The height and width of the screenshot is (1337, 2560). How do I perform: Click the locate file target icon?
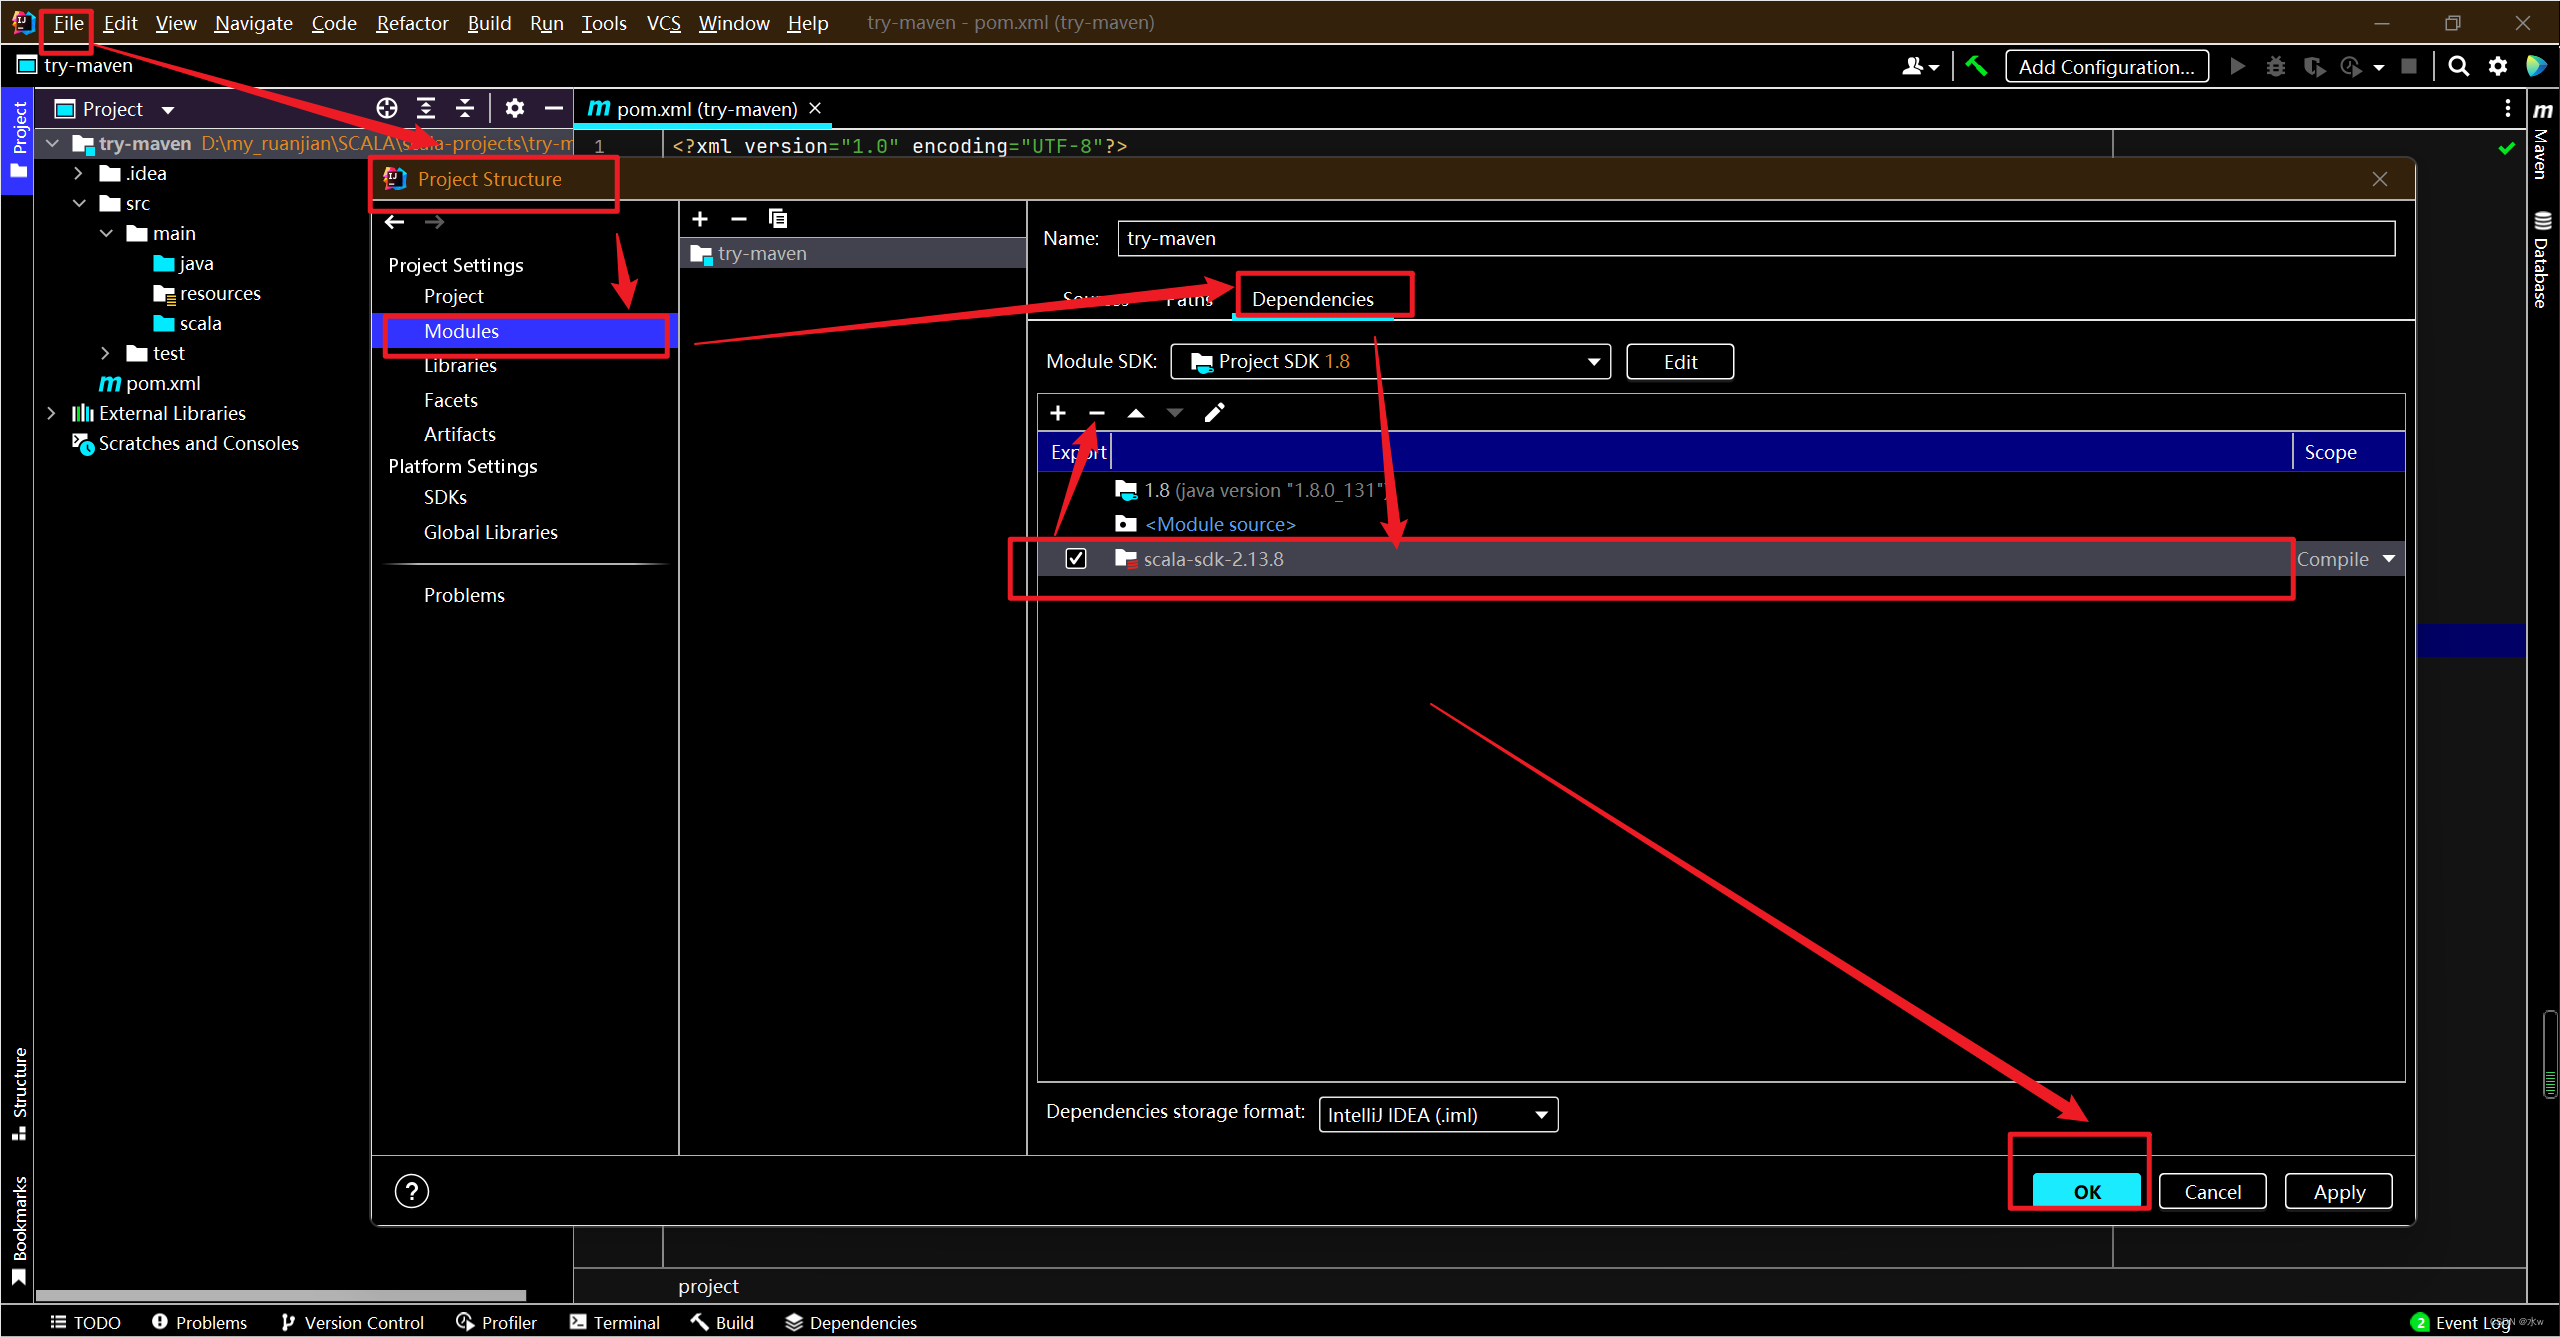click(x=387, y=108)
